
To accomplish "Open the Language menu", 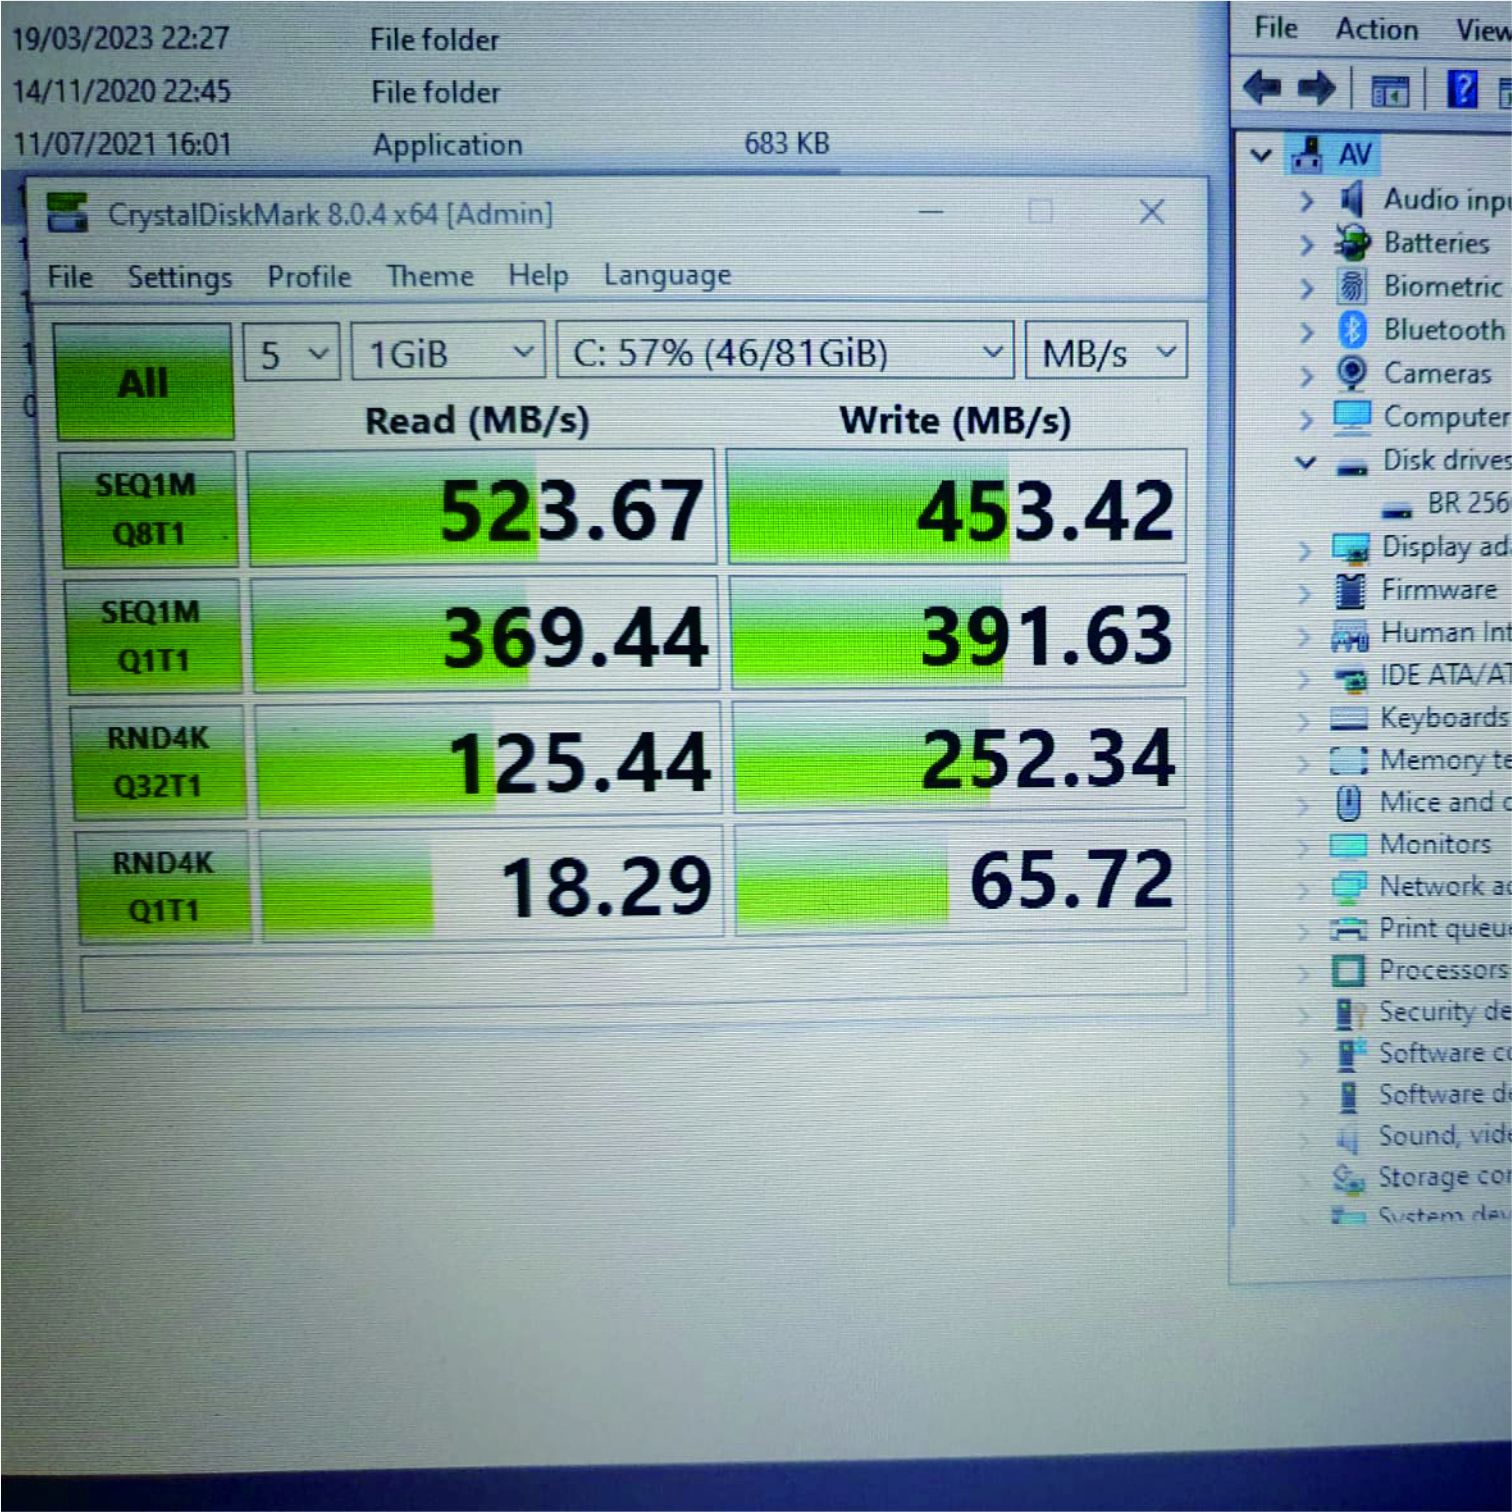I will [667, 275].
